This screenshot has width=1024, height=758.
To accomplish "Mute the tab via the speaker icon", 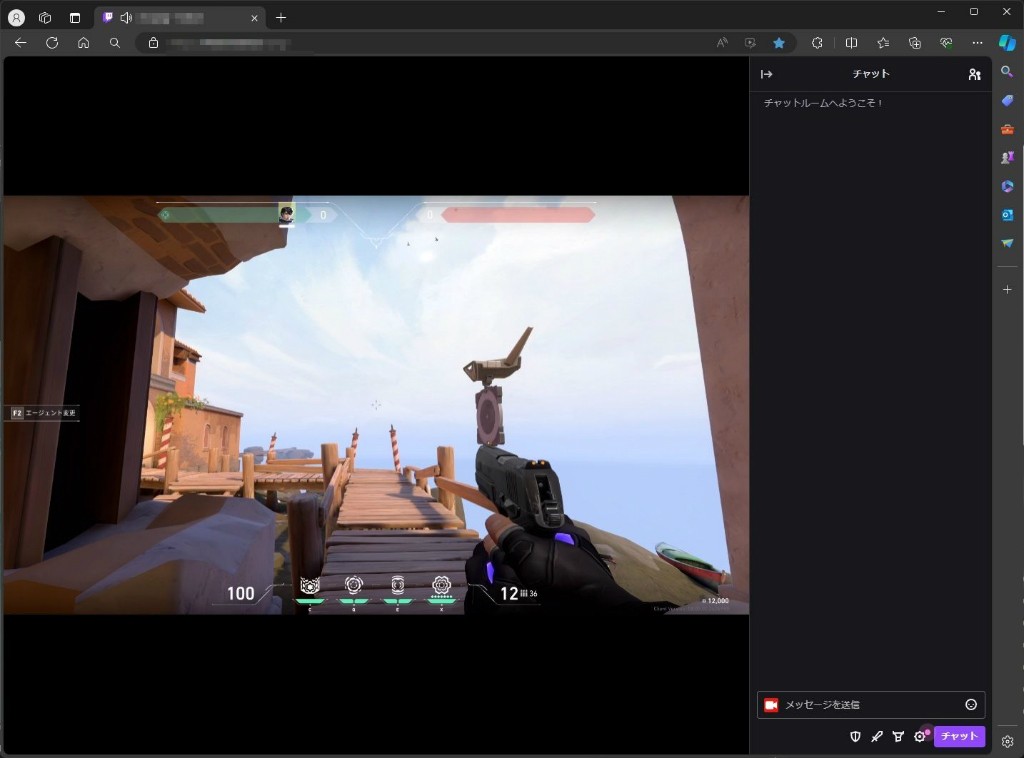I will (126, 18).
